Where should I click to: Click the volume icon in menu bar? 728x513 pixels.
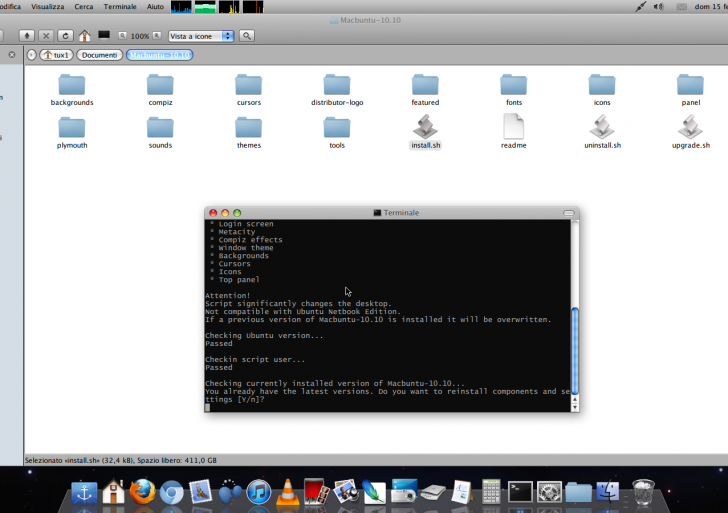point(659,6)
